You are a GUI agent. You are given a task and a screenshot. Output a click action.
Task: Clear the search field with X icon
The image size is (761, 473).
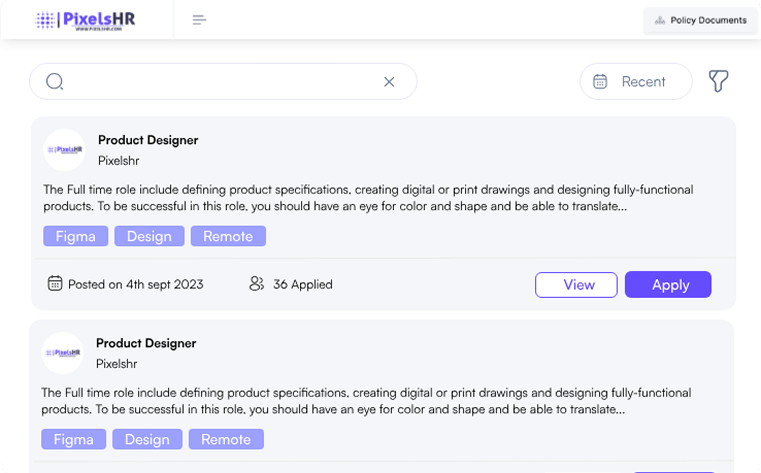point(389,82)
